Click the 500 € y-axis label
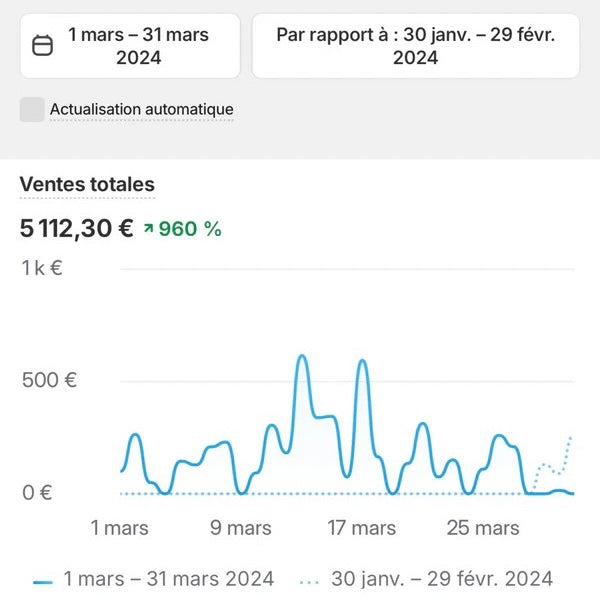Viewport: 600px width, 600px height. tap(51, 380)
